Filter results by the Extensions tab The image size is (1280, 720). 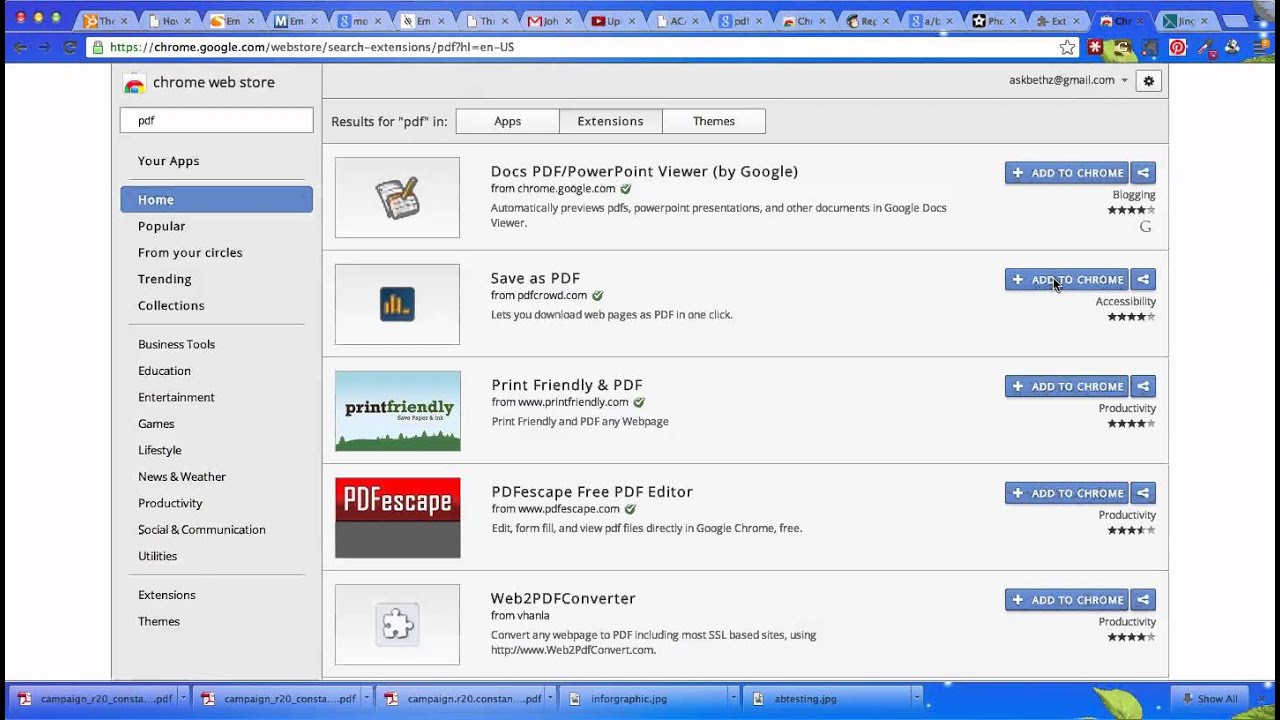pyautogui.click(x=610, y=121)
